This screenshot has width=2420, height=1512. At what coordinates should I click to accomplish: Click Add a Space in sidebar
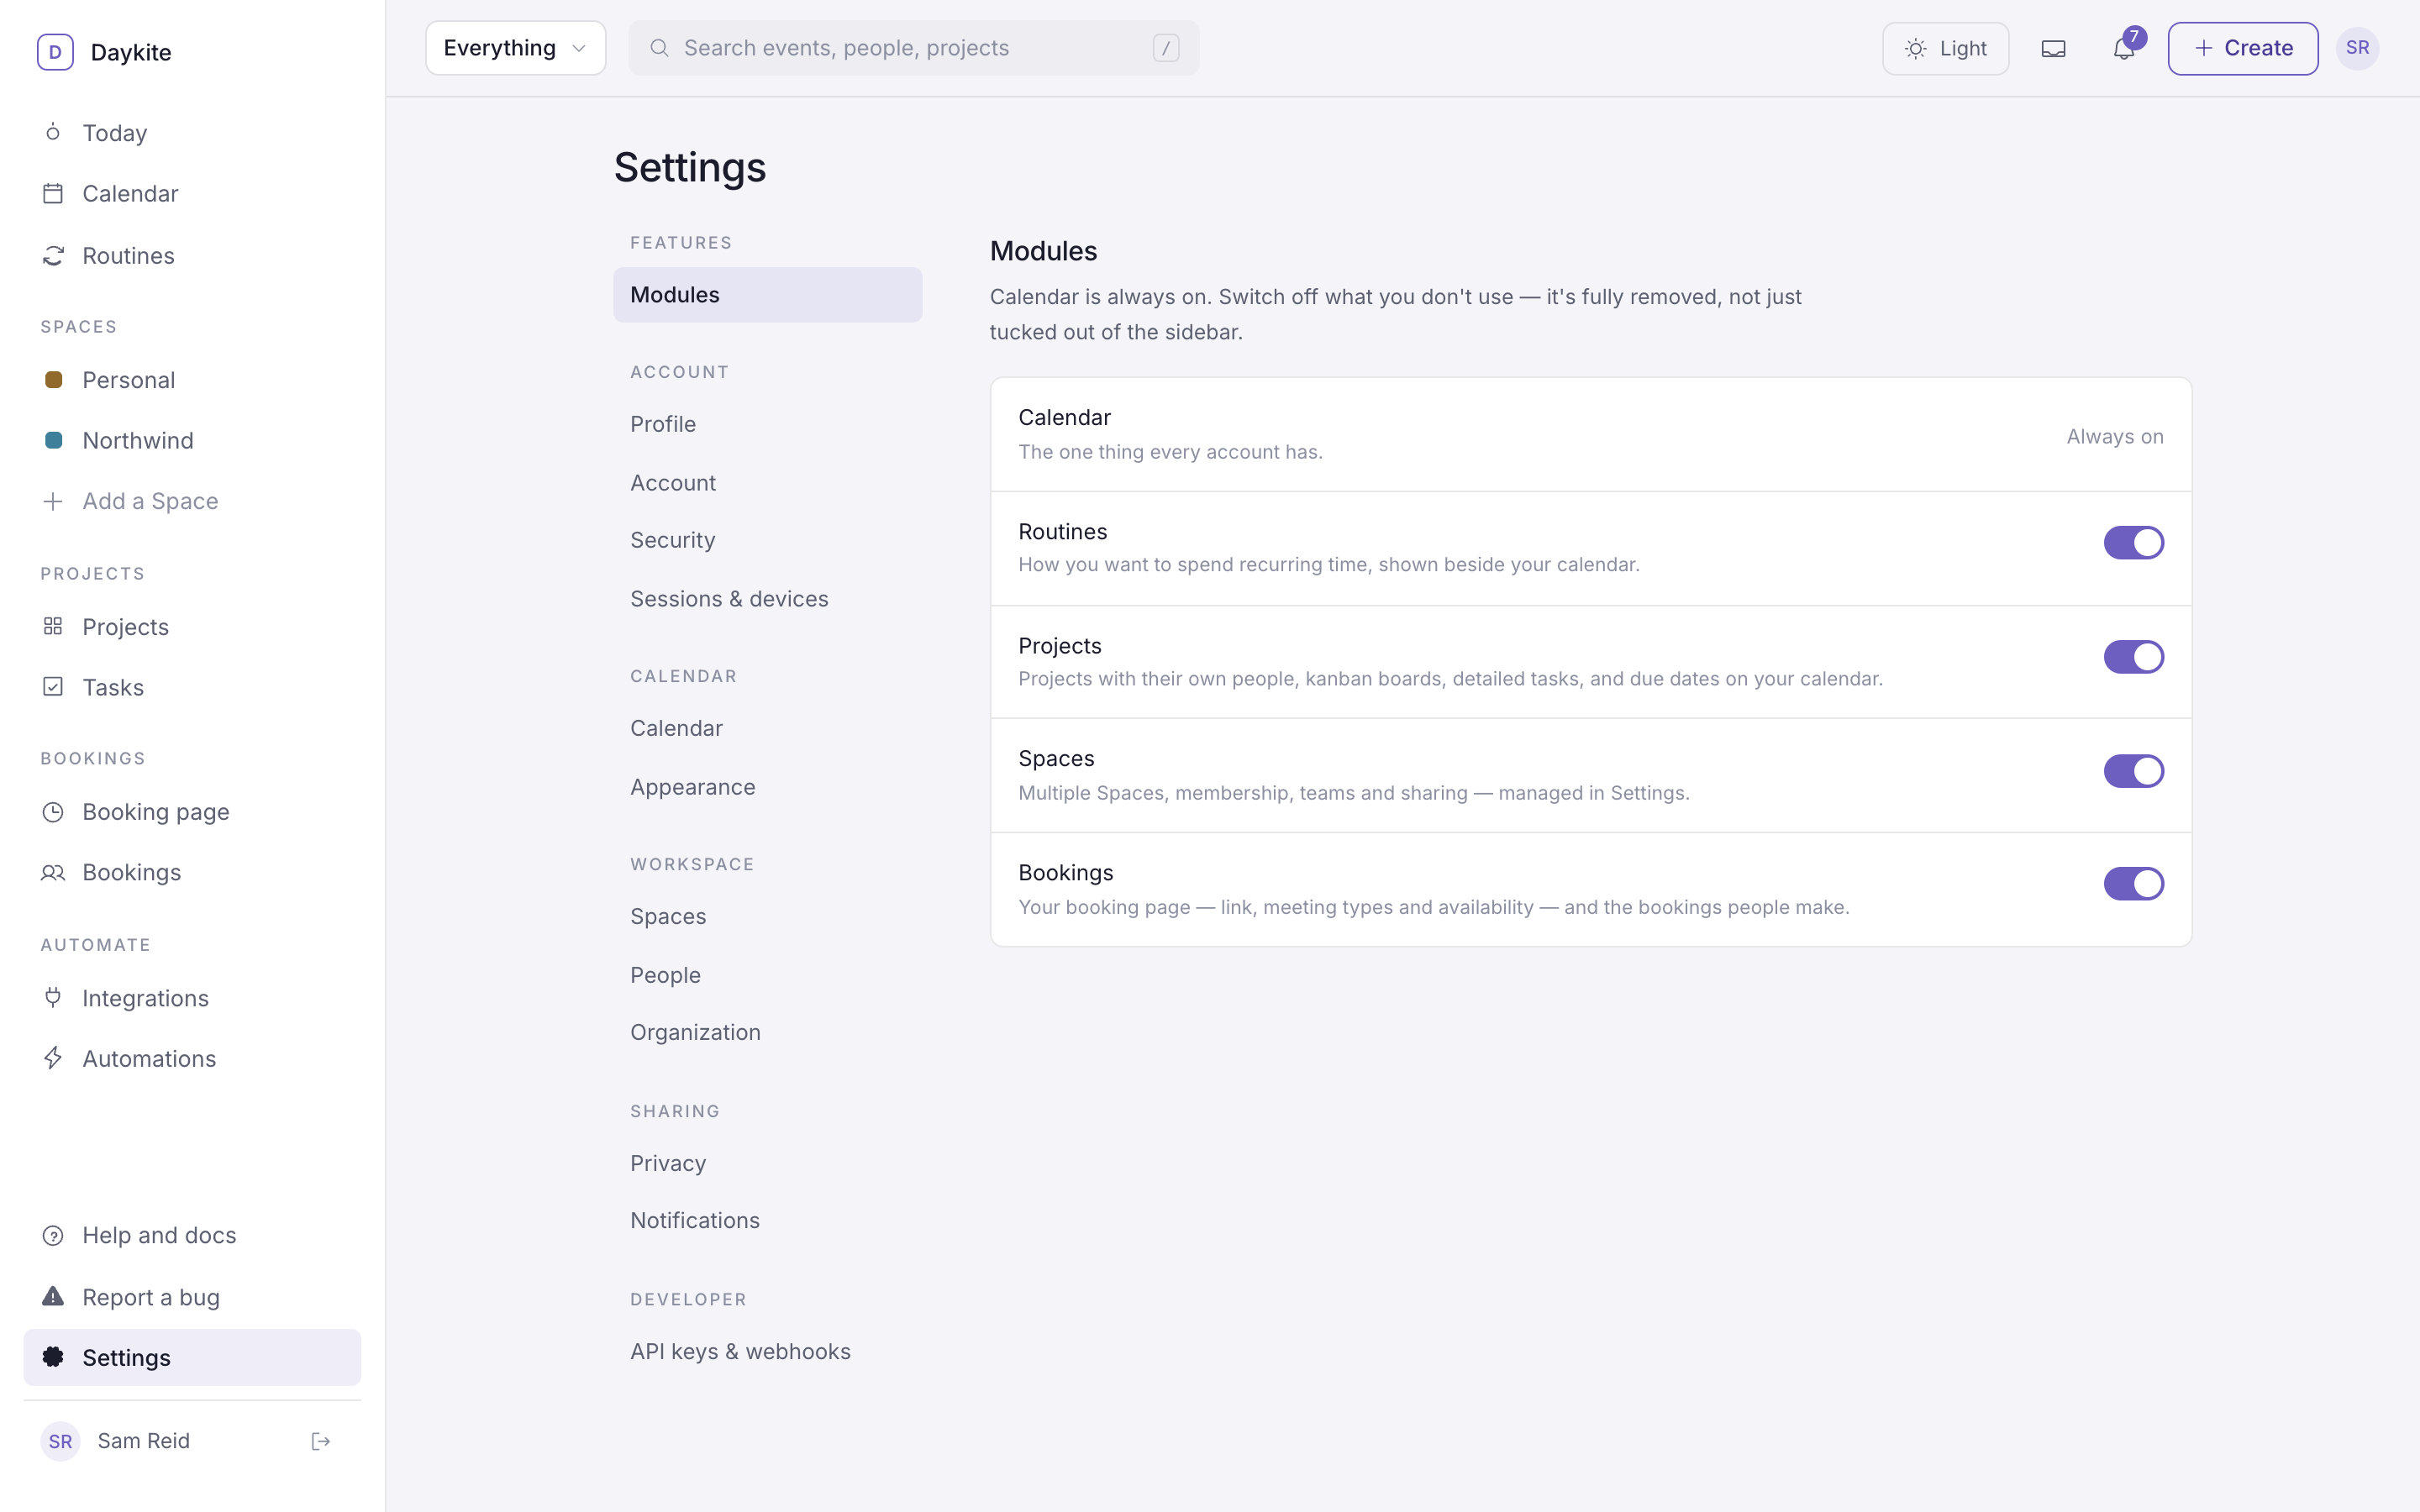(192, 501)
